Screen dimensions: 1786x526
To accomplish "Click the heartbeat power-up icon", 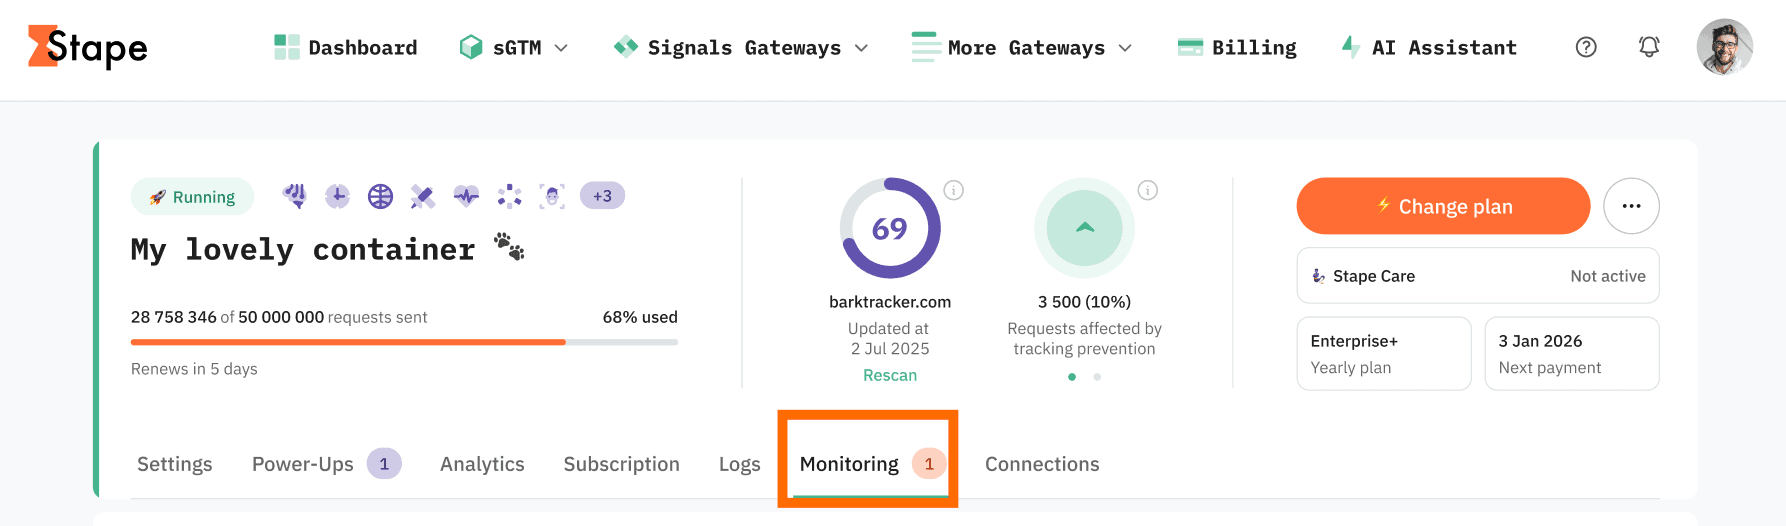I will (x=466, y=196).
